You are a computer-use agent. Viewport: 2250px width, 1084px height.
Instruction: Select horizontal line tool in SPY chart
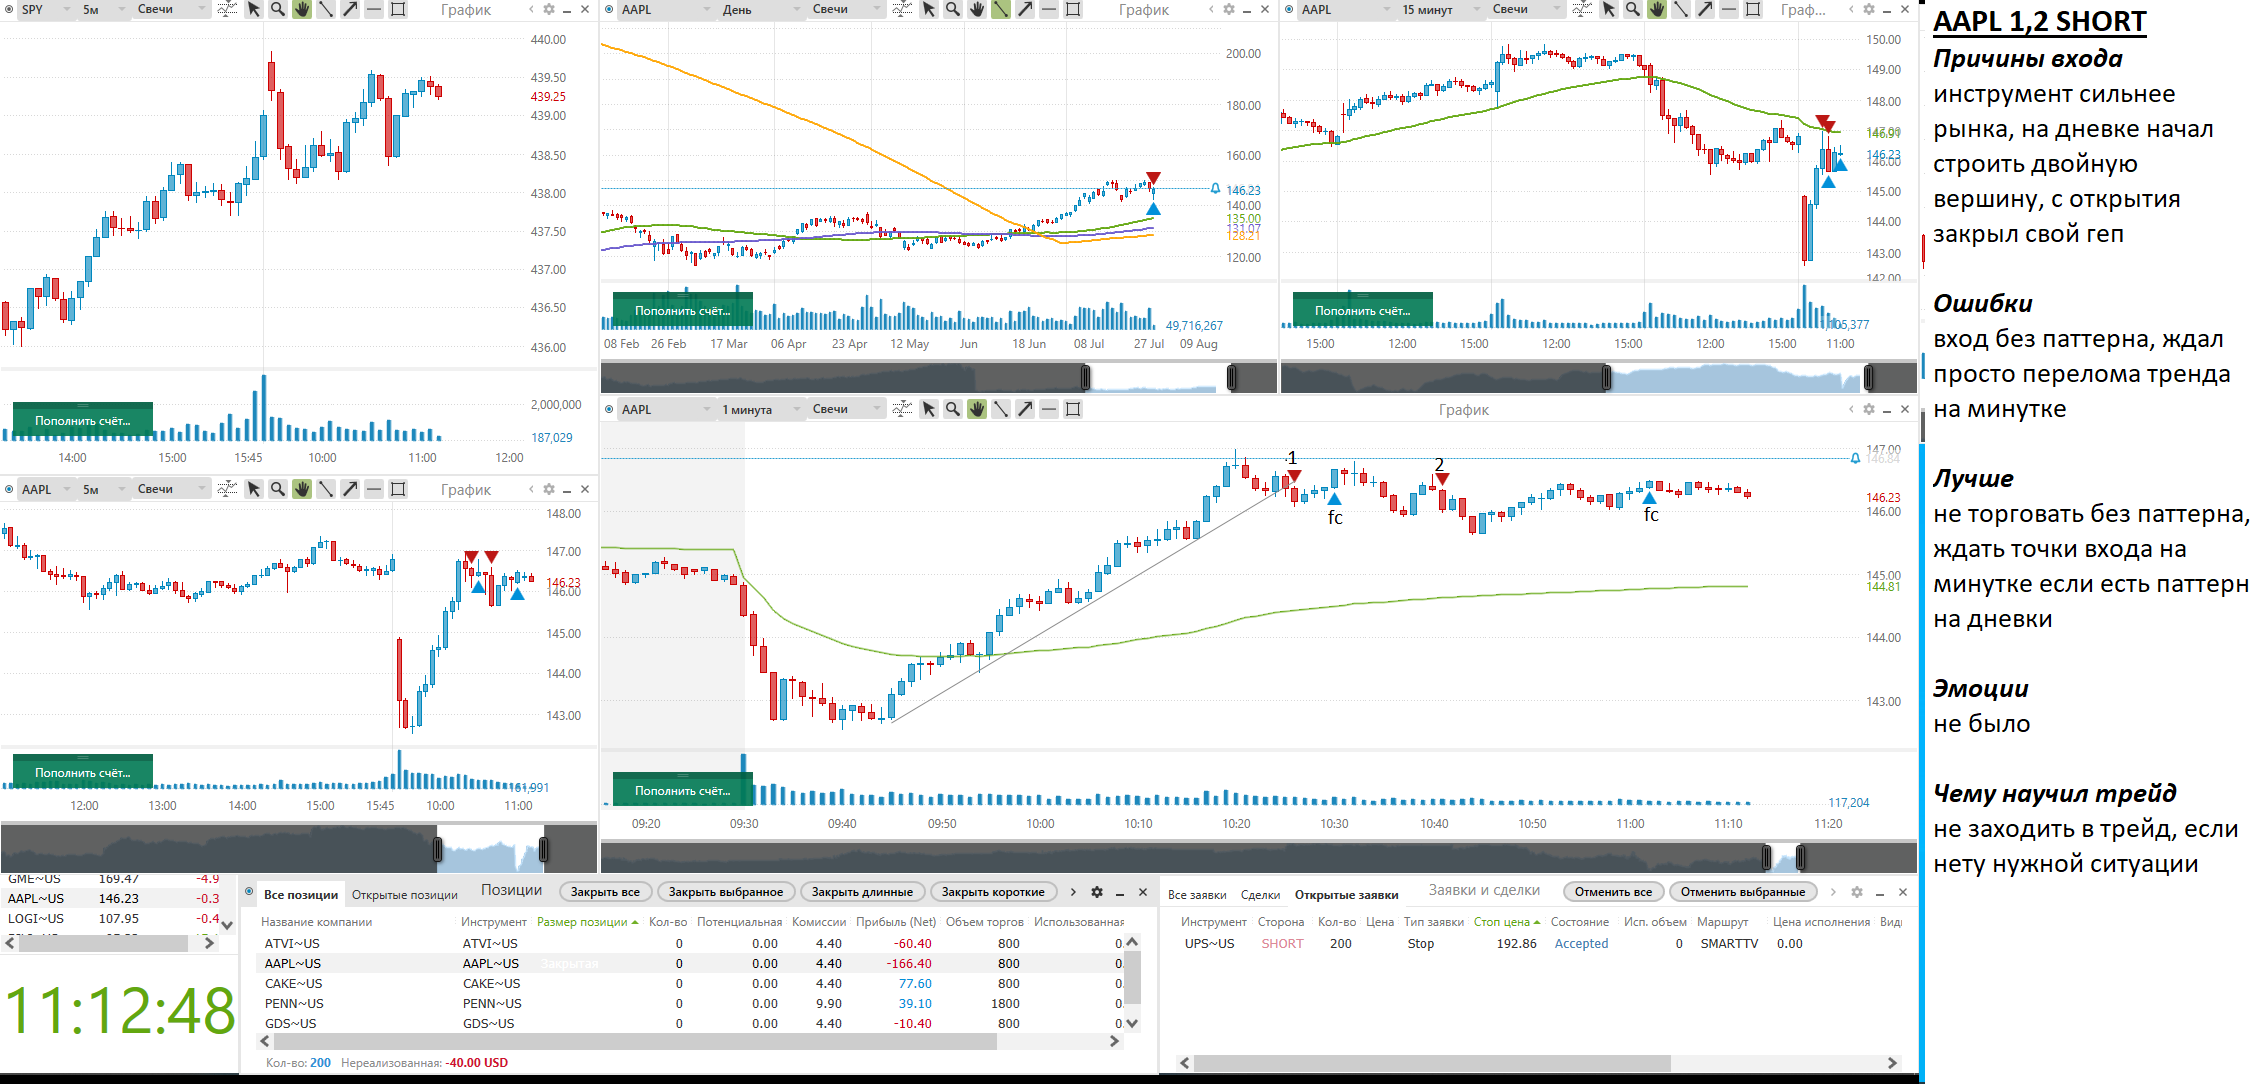tap(374, 9)
